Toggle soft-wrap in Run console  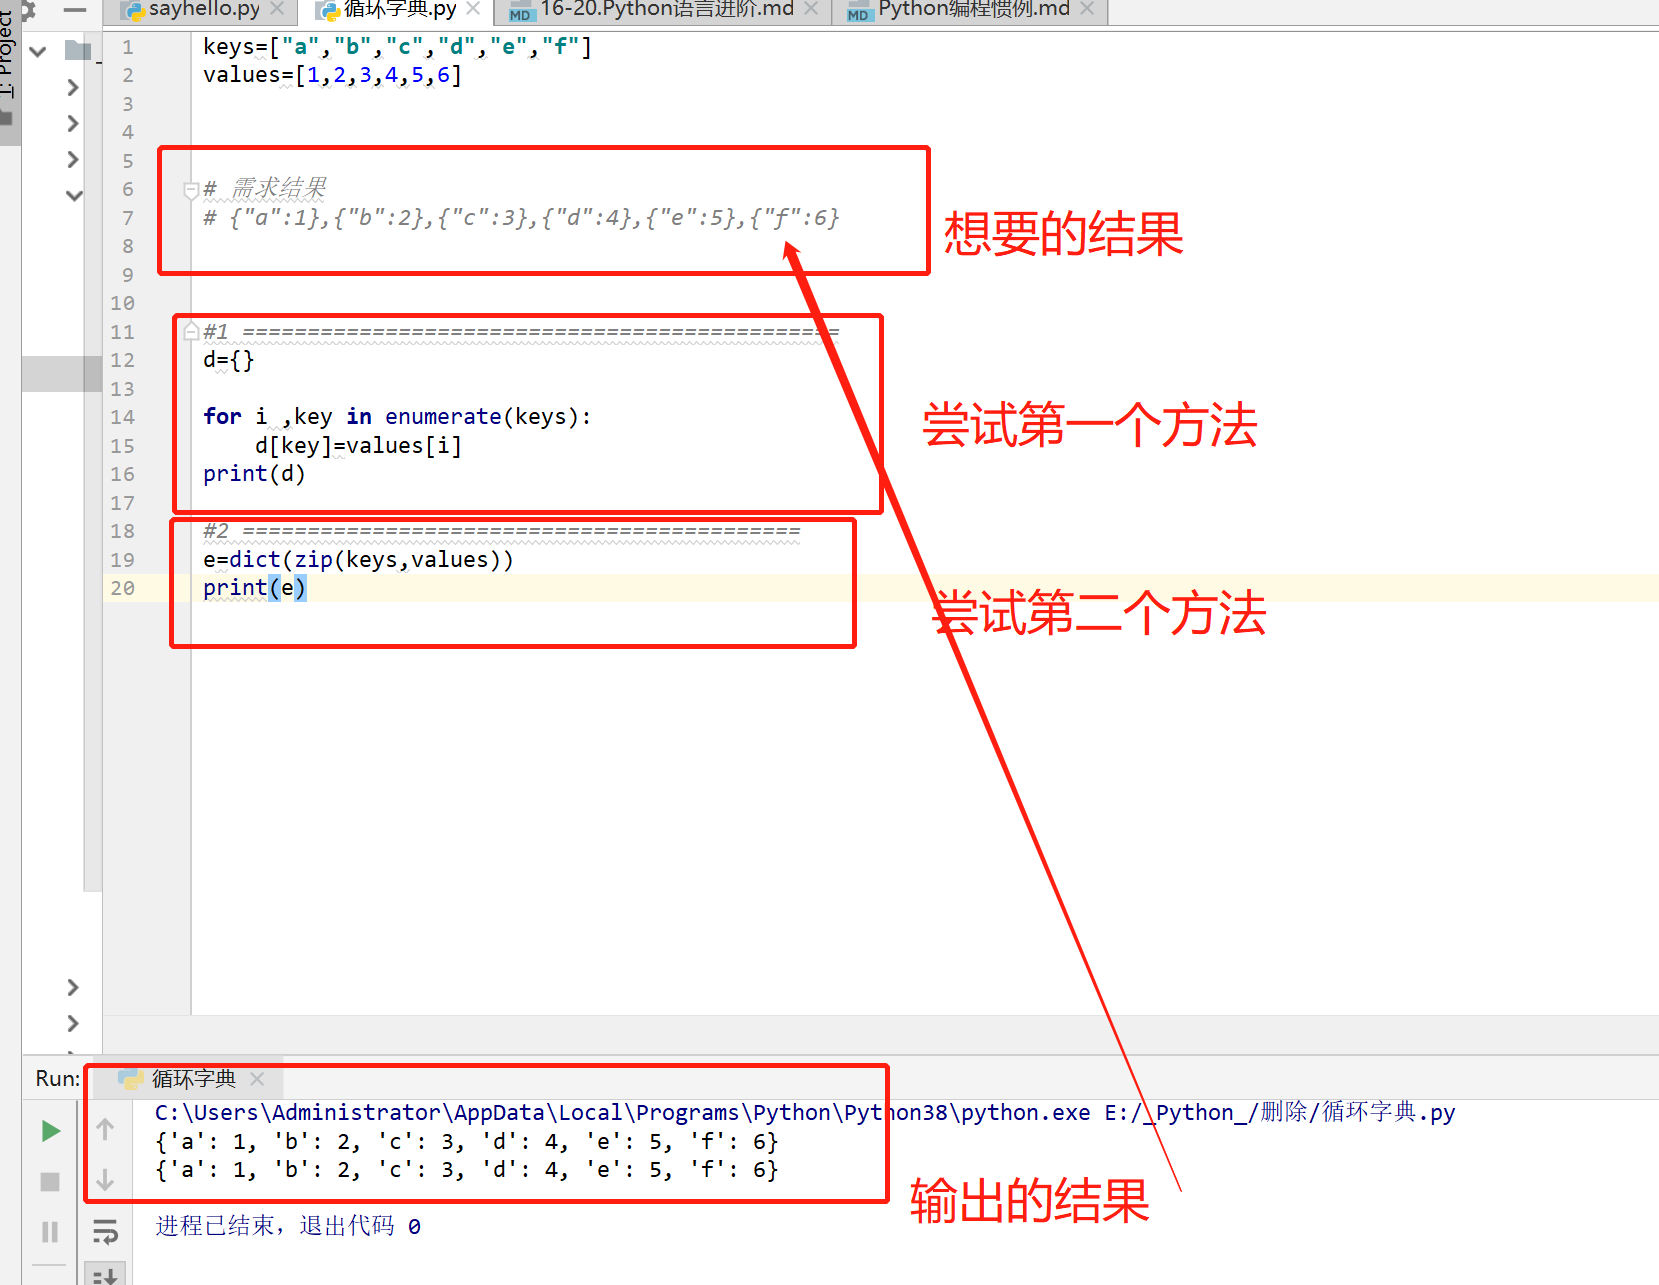click(105, 1232)
